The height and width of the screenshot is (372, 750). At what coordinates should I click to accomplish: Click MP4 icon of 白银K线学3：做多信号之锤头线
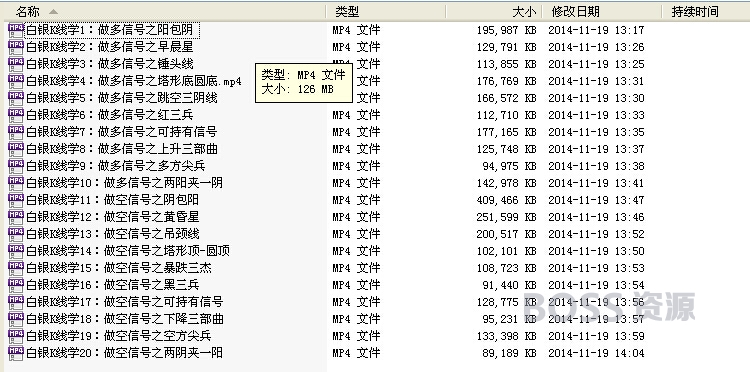coord(16,64)
